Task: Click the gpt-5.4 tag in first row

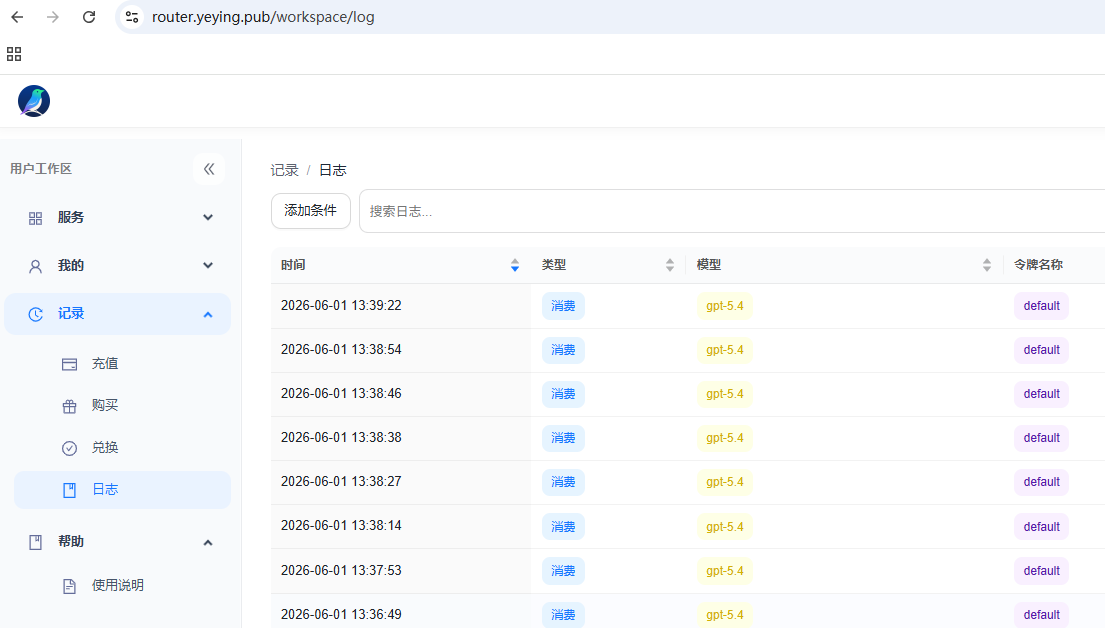Action: coord(724,306)
